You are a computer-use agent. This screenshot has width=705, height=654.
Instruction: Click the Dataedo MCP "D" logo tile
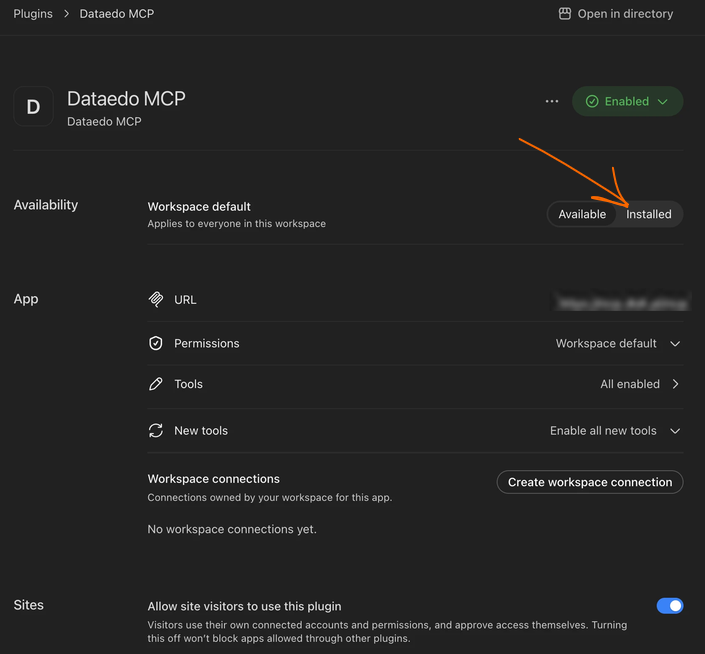tap(34, 107)
